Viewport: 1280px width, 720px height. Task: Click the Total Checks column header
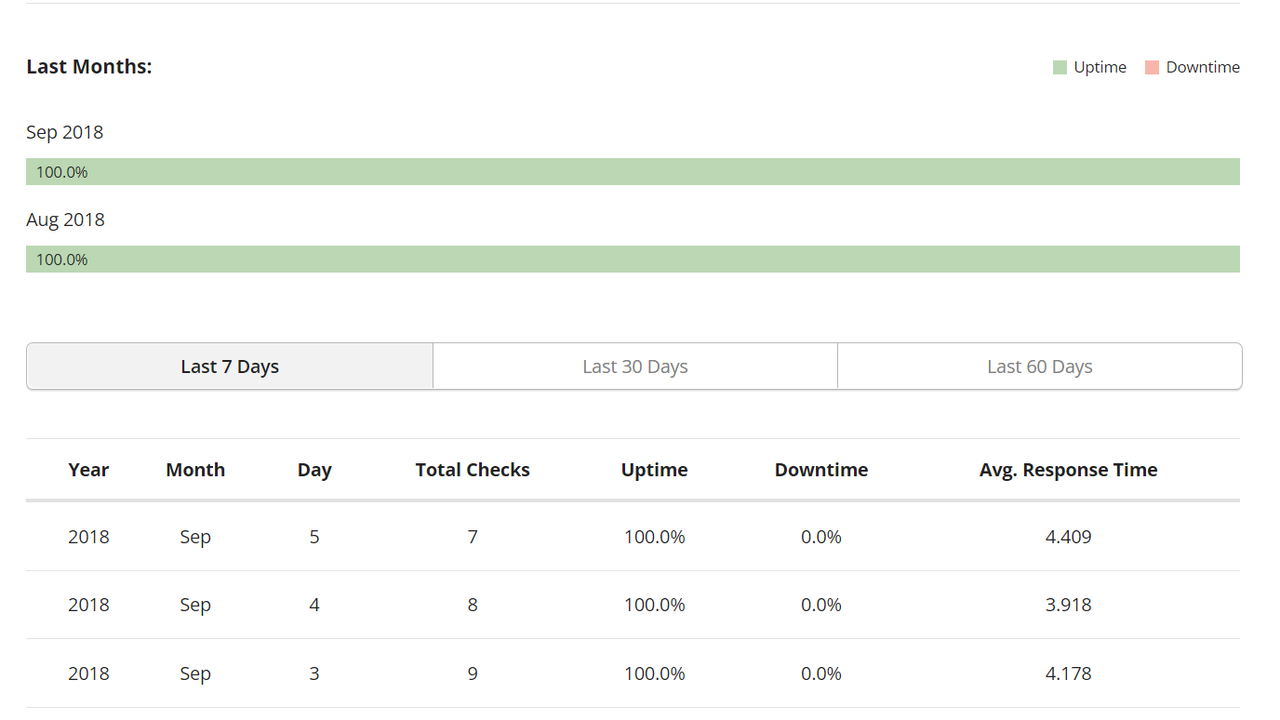[472, 470]
